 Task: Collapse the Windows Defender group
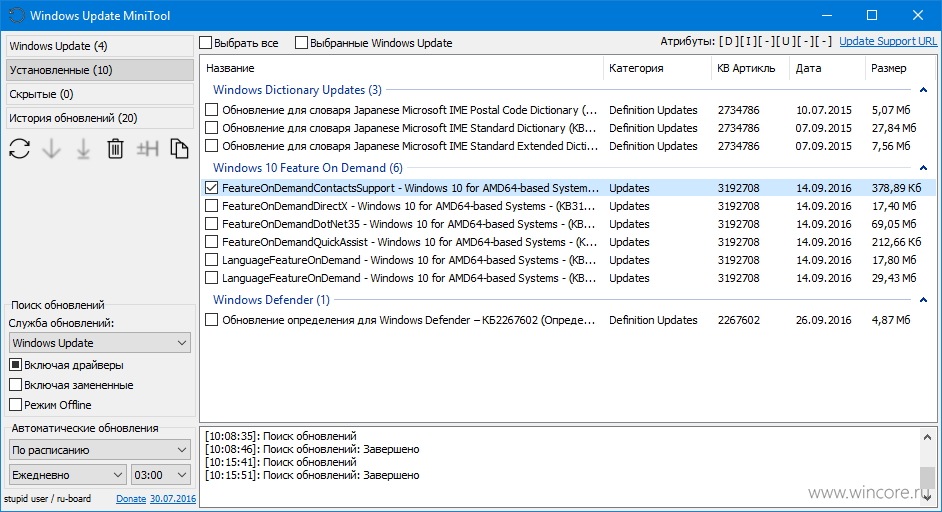pos(923,300)
